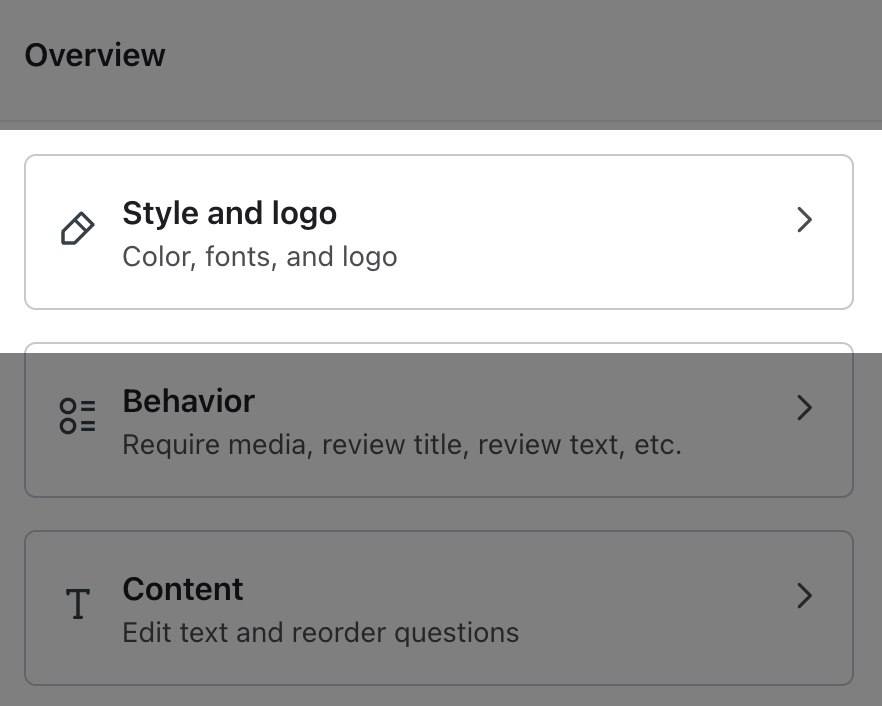882x706 pixels.
Task: Click the Style and logo title text
Action: pyautogui.click(x=230, y=213)
